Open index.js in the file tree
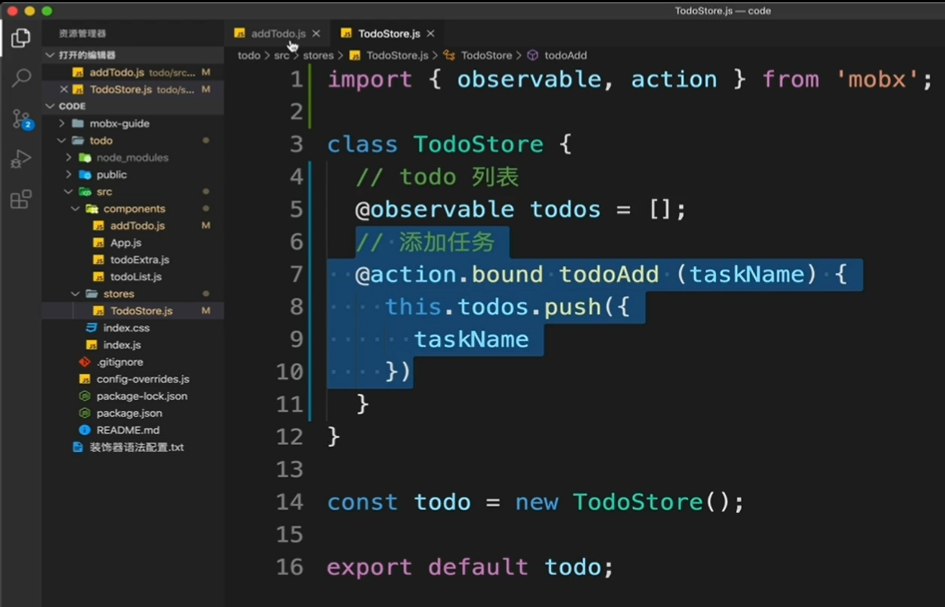 pyautogui.click(x=133, y=345)
